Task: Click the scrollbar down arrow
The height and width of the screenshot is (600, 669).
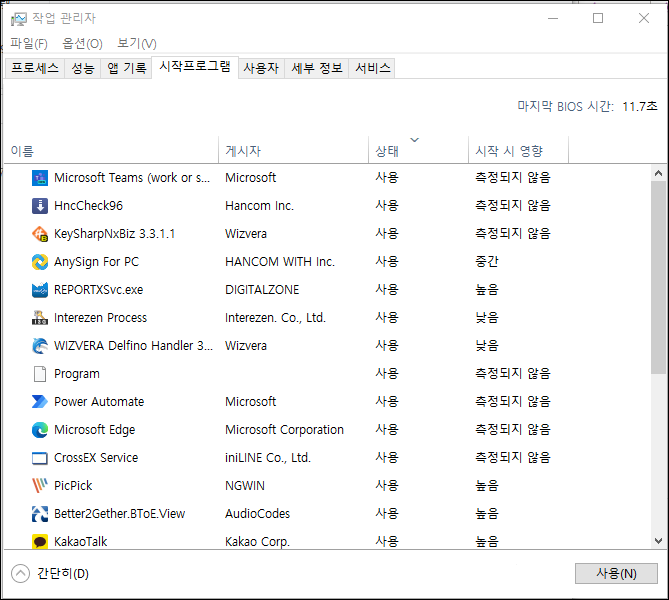Action: point(658,541)
